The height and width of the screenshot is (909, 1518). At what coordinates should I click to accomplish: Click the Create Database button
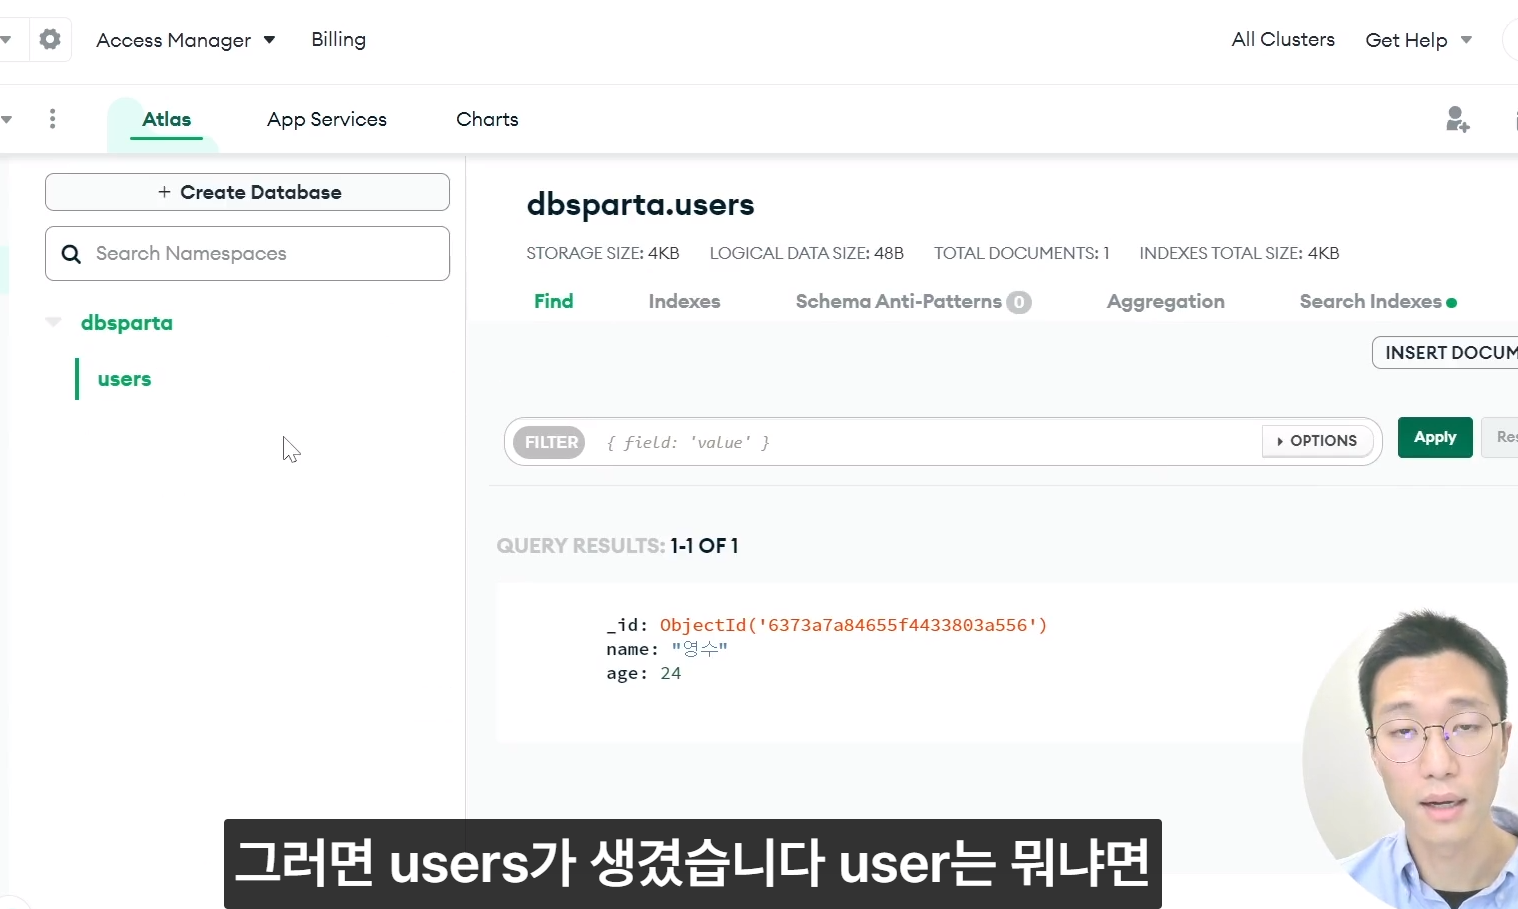tap(247, 192)
